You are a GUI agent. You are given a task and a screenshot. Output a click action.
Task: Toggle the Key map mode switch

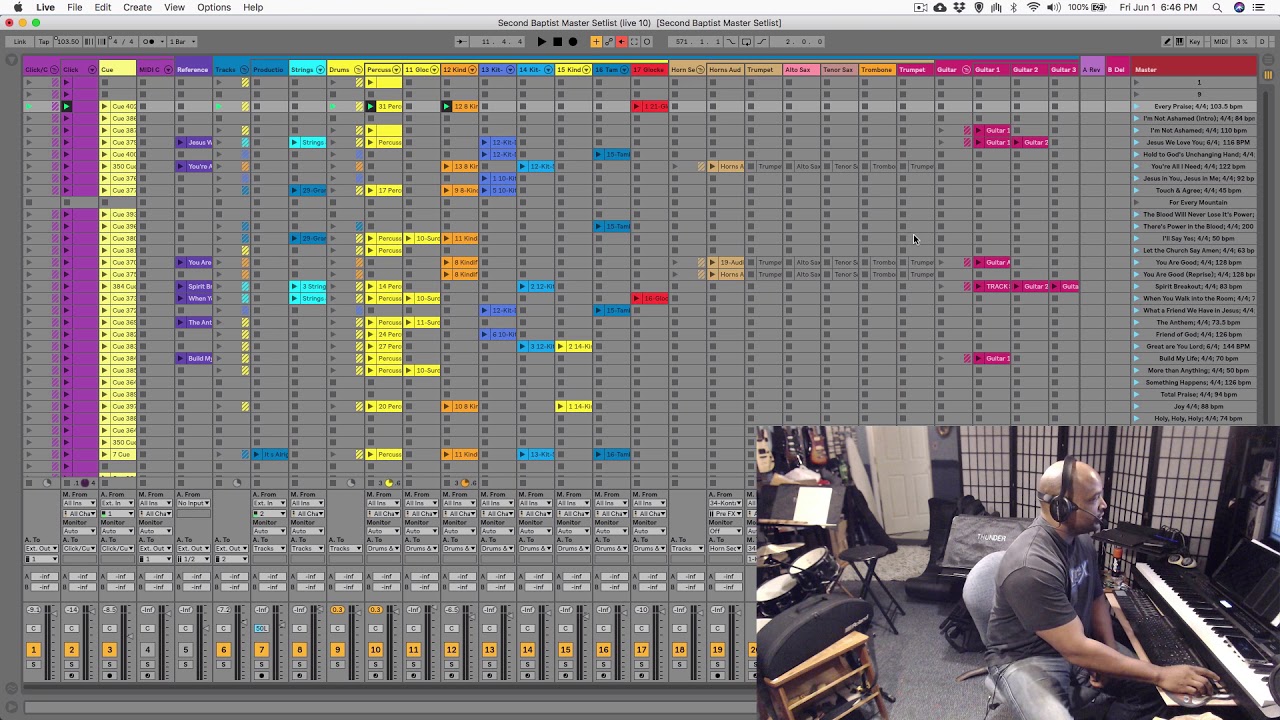click(1194, 42)
